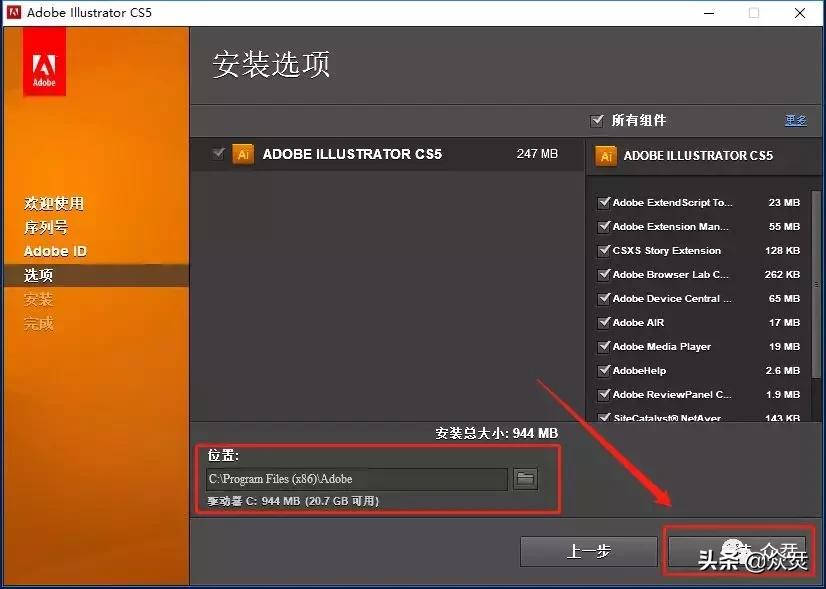The image size is (826, 589).
Task: Click the 上一步 button
Action: click(588, 551)
